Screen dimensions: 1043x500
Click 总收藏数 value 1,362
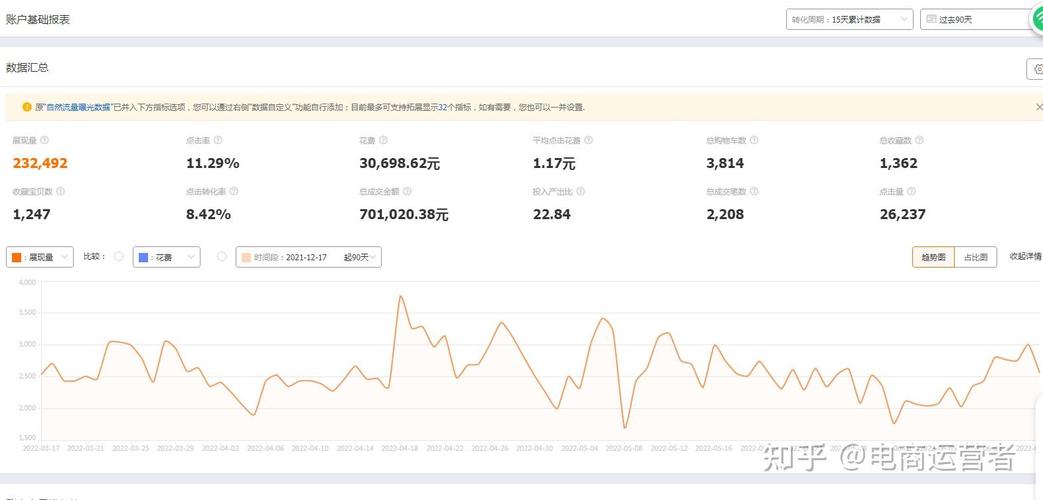click(x=898, y=164)
